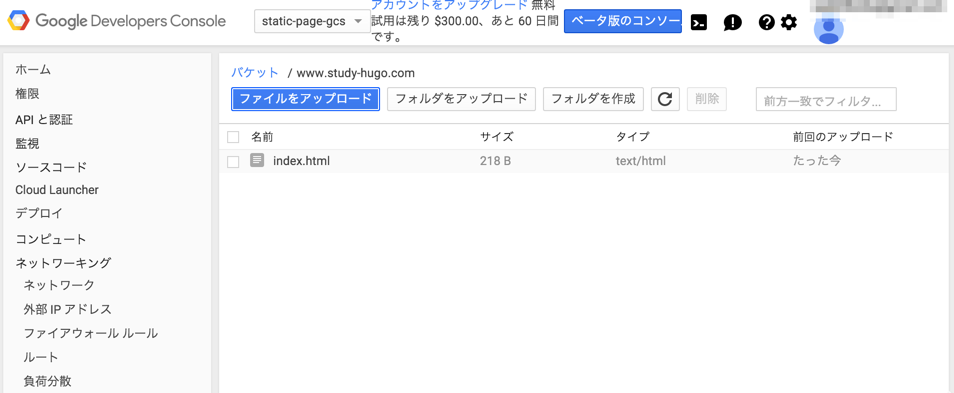Click the refresh bucket contents icon
The height and width of the screenshot is (393, 954).
[x=665, y=99]
